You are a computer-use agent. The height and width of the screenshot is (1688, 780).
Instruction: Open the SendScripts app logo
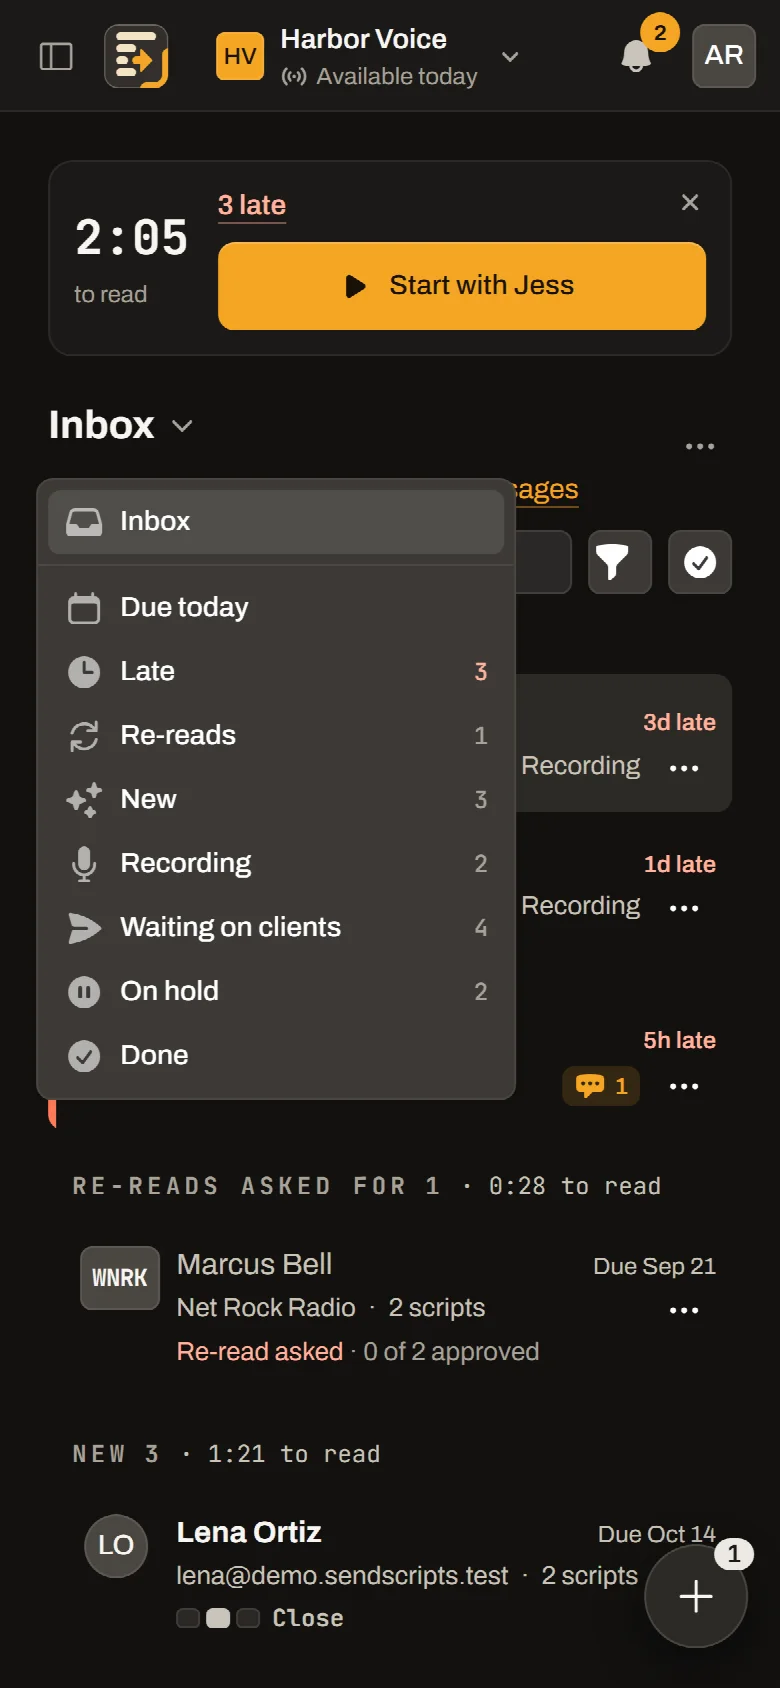pyautogui.click(x=137, y=56)
